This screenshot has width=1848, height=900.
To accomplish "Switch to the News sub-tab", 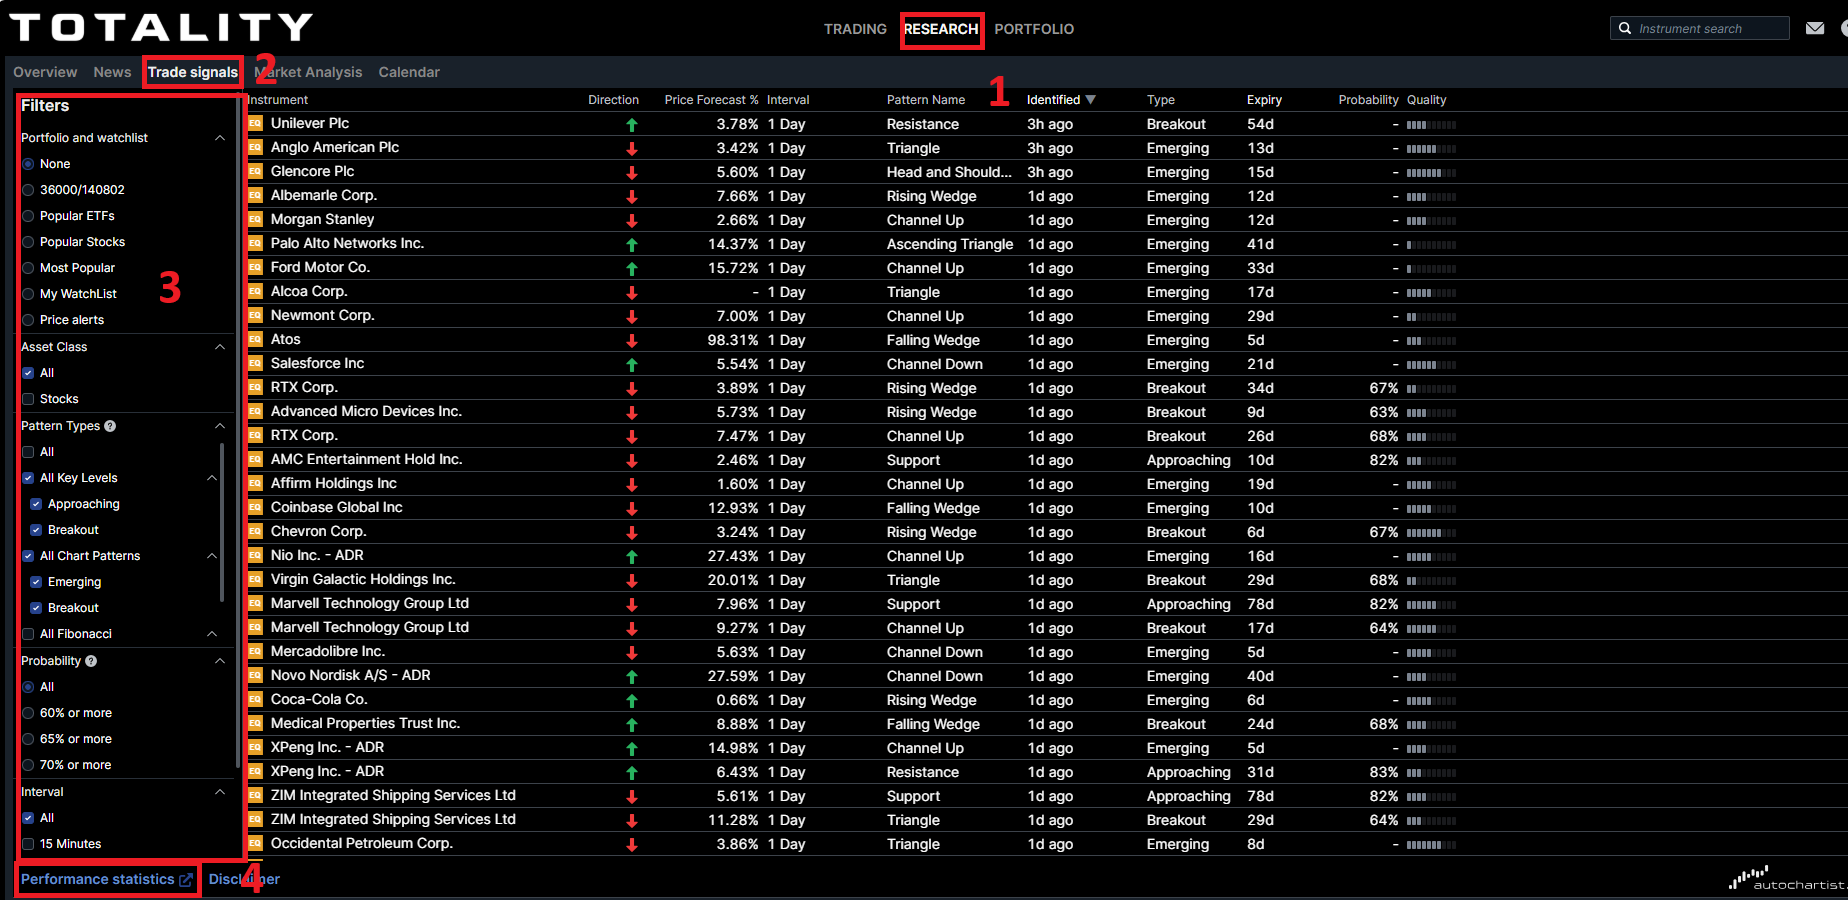I will (112, 72).
